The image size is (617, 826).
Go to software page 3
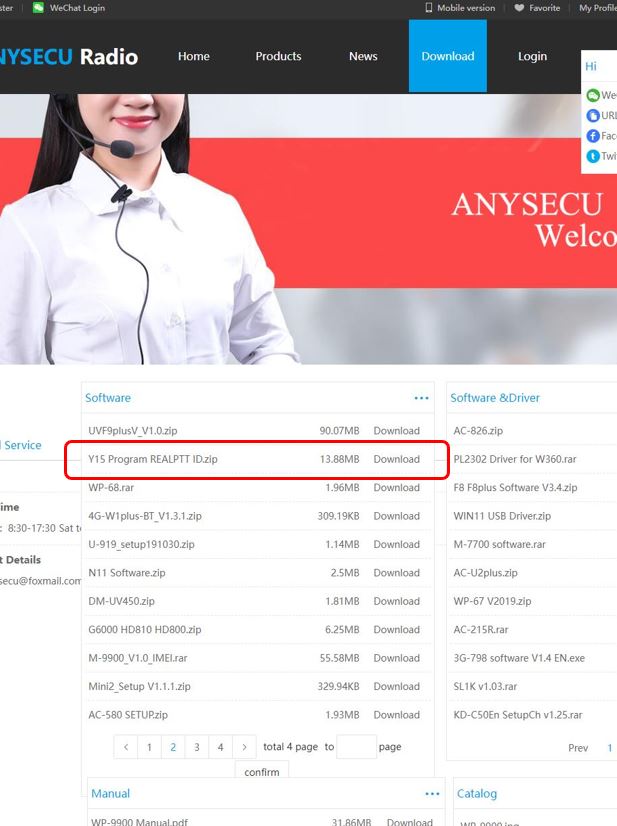pos(197,747)
